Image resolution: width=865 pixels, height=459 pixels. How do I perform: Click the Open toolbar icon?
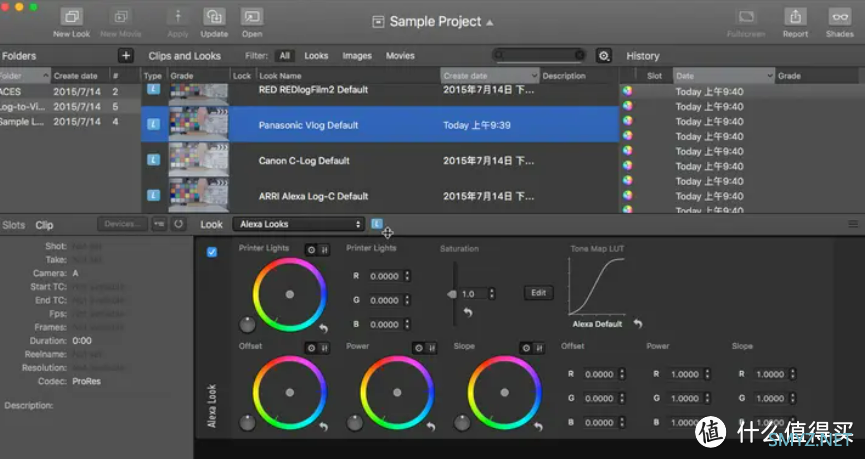tap(252, 17)
